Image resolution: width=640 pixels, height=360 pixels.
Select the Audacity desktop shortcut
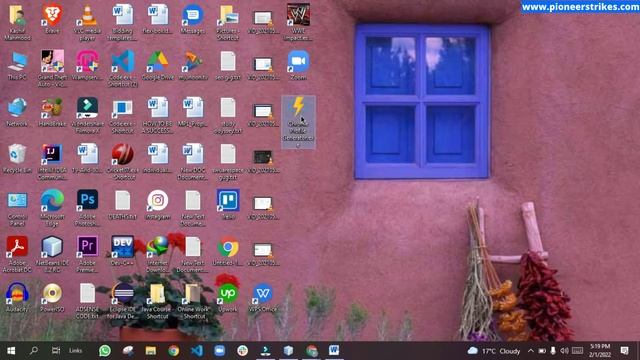click(x=17, y=298)
